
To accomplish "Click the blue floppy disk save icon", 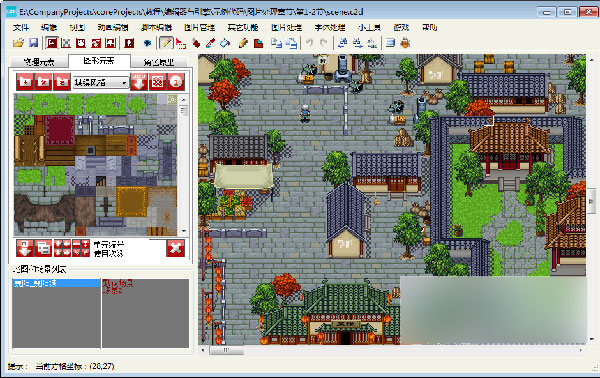I will coord(33,43).
